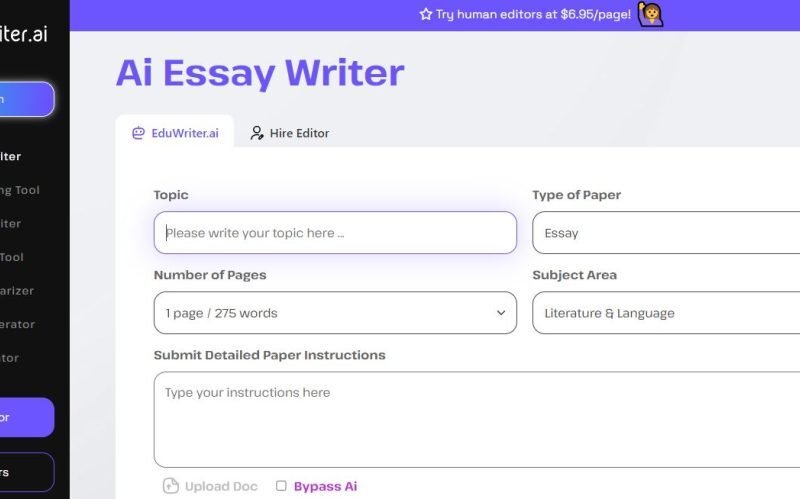Image resolution: width=800 pixels, height=499 pixels.
Task: Click the site logo ending in 'iter.ai'
Action: coord(23,34)
